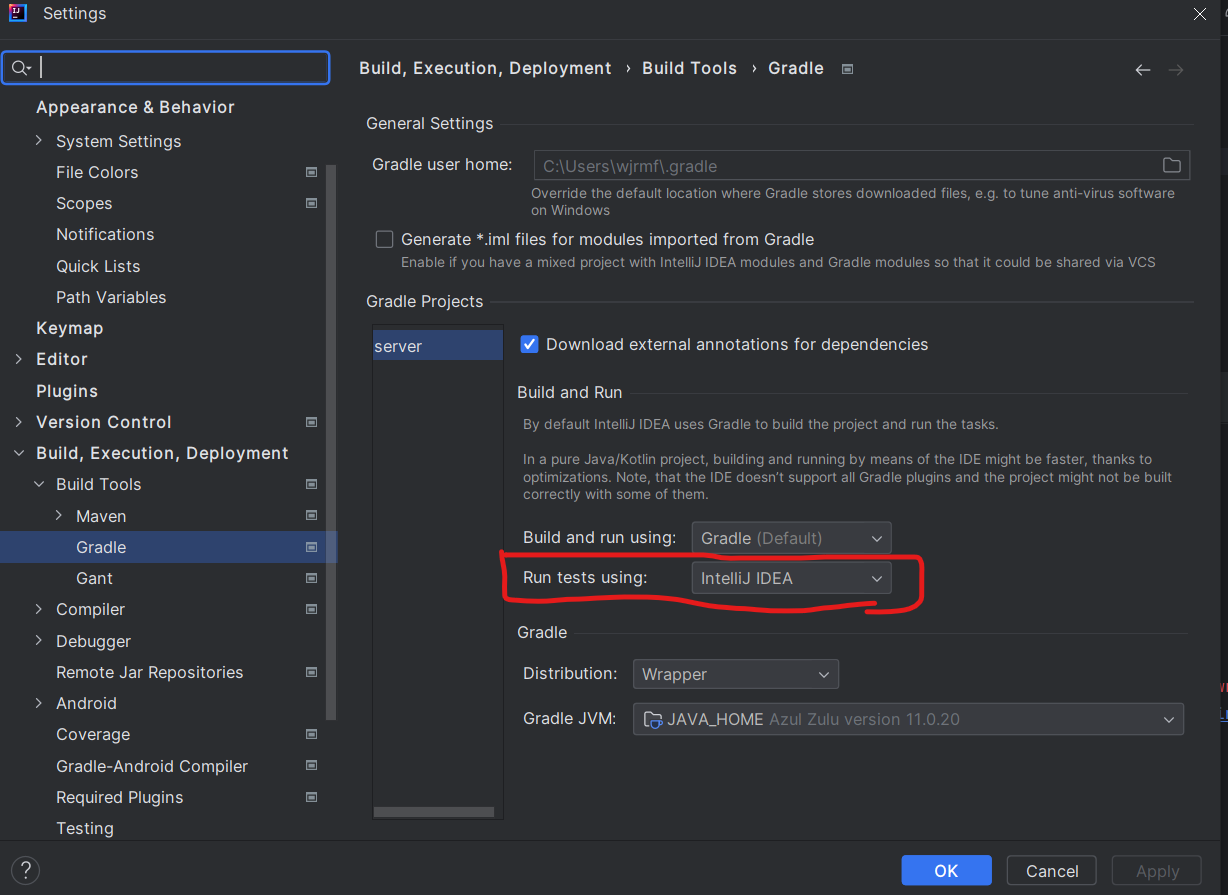Click the project settings icon beside Remote Jar Repositories

(311, 672)
